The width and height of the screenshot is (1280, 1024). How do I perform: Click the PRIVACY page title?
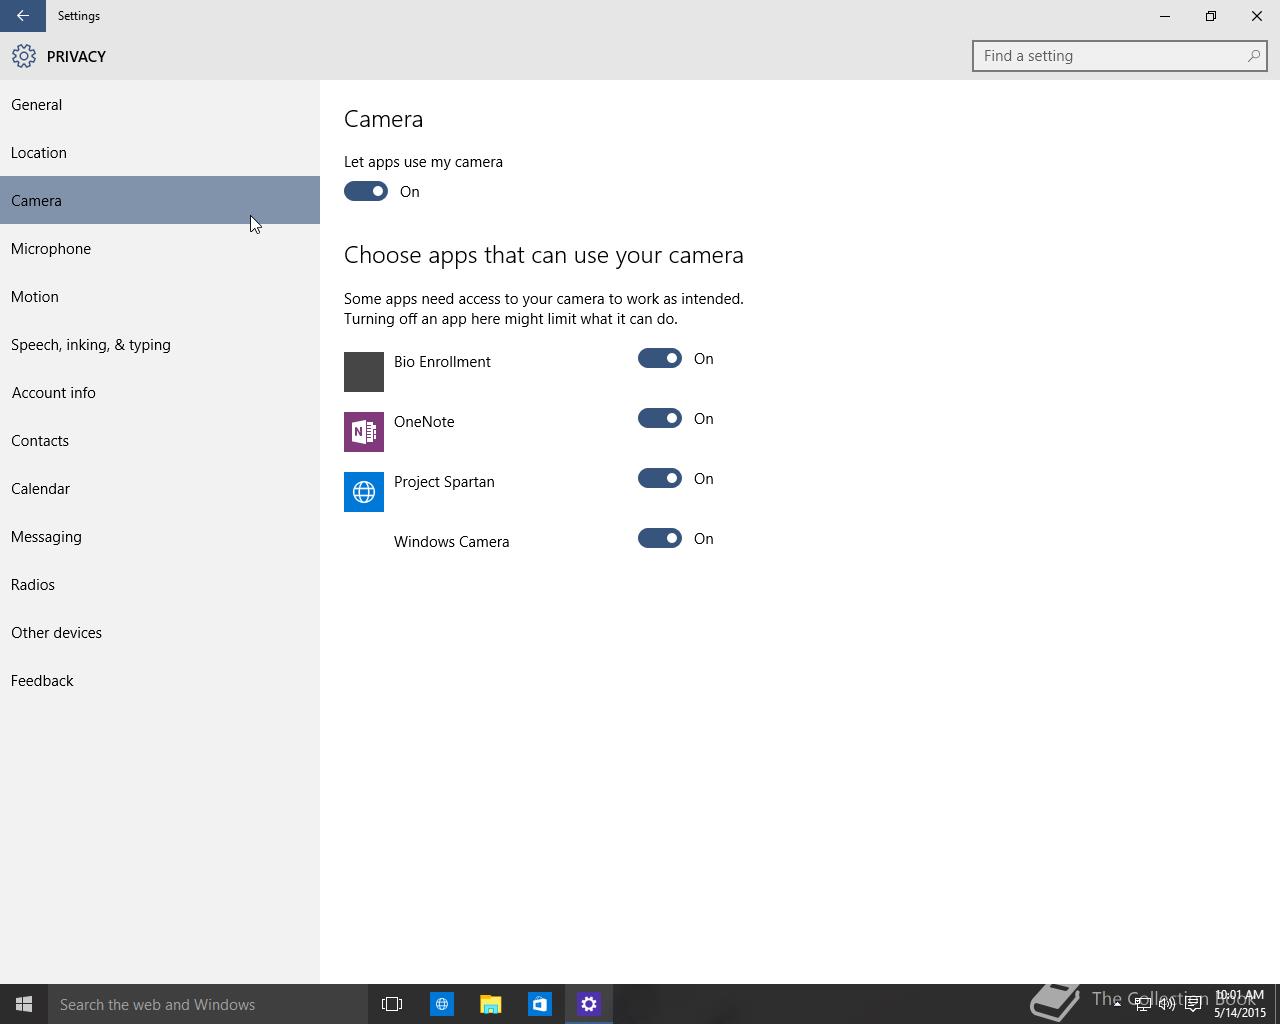coord(76,57)
